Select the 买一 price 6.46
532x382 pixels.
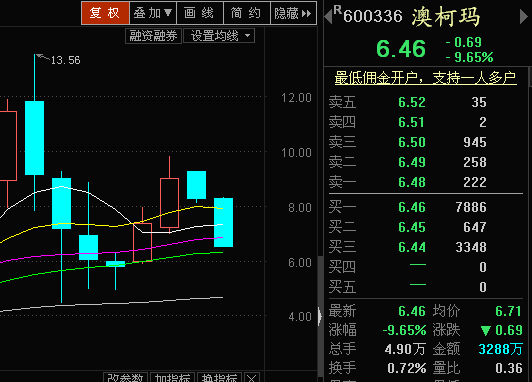pos(412,207)
